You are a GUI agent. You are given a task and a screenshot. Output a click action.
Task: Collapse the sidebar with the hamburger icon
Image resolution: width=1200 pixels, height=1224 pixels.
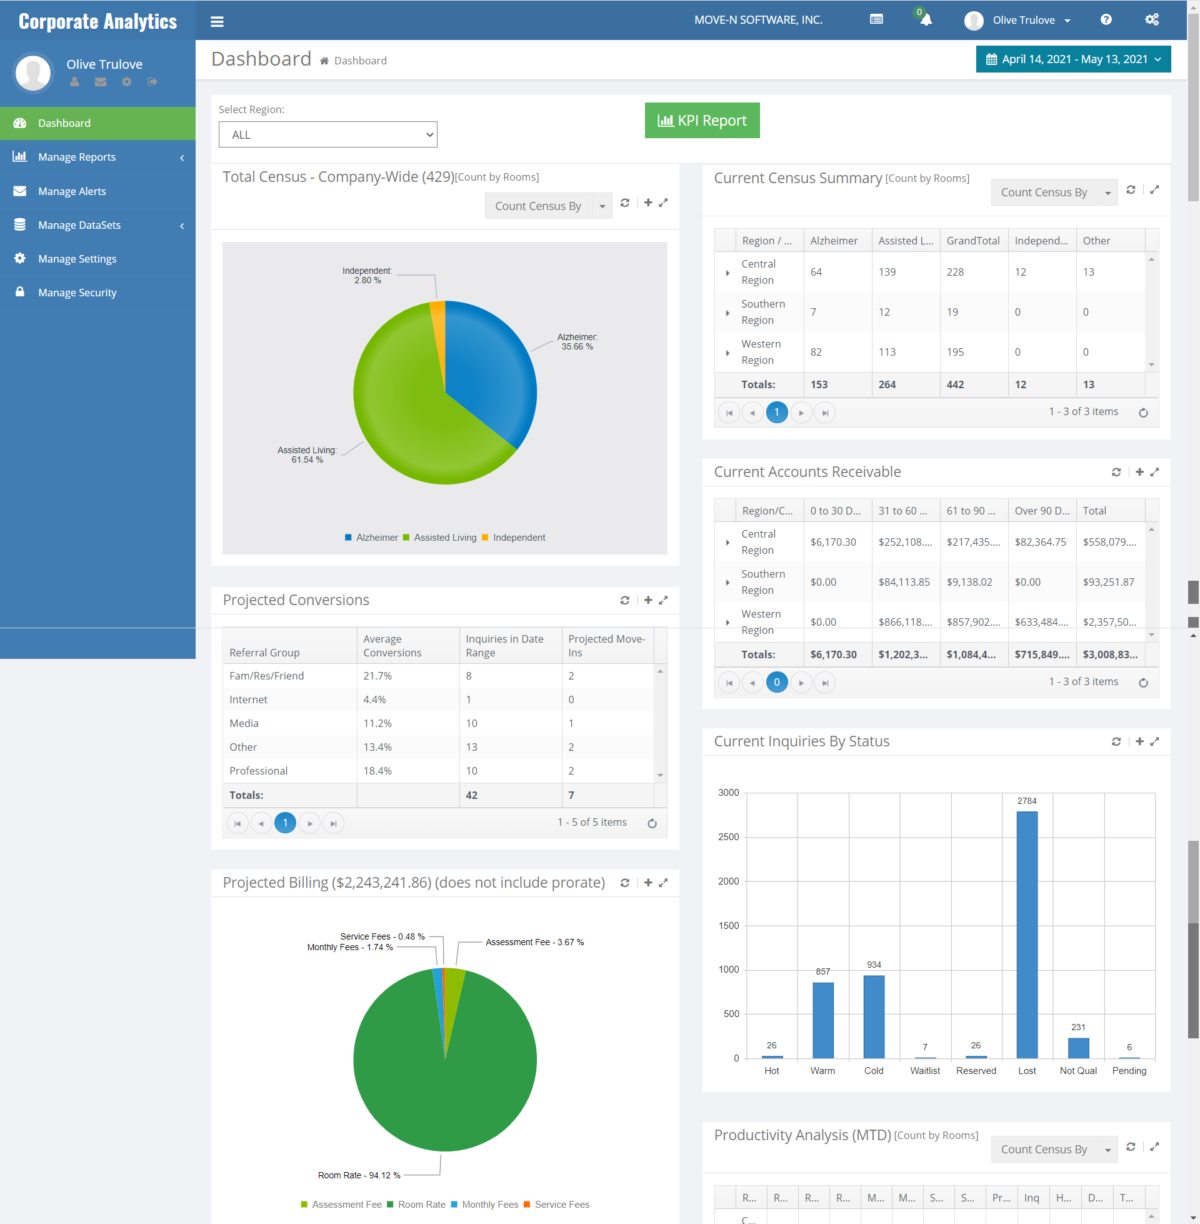click(217, 19)
